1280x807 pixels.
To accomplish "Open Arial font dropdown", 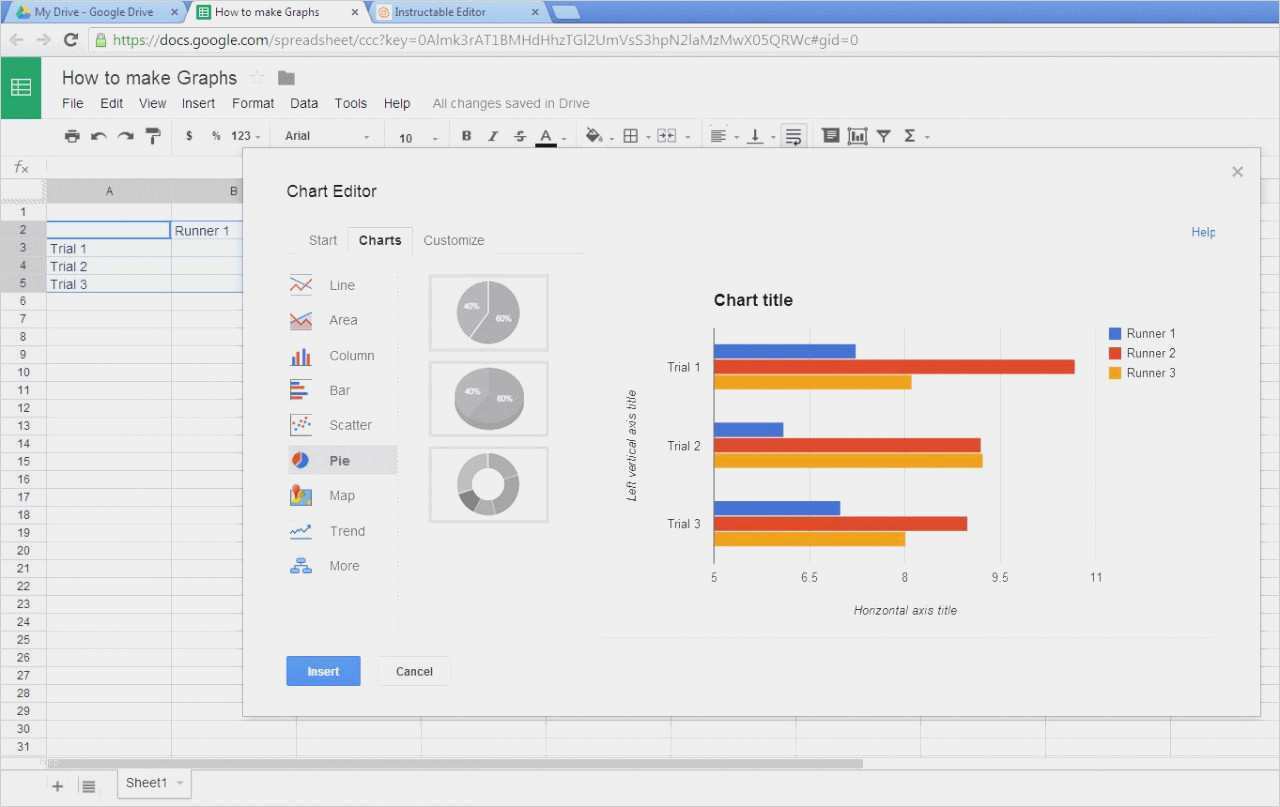I will pyautogui.click(x=327, y=136).
